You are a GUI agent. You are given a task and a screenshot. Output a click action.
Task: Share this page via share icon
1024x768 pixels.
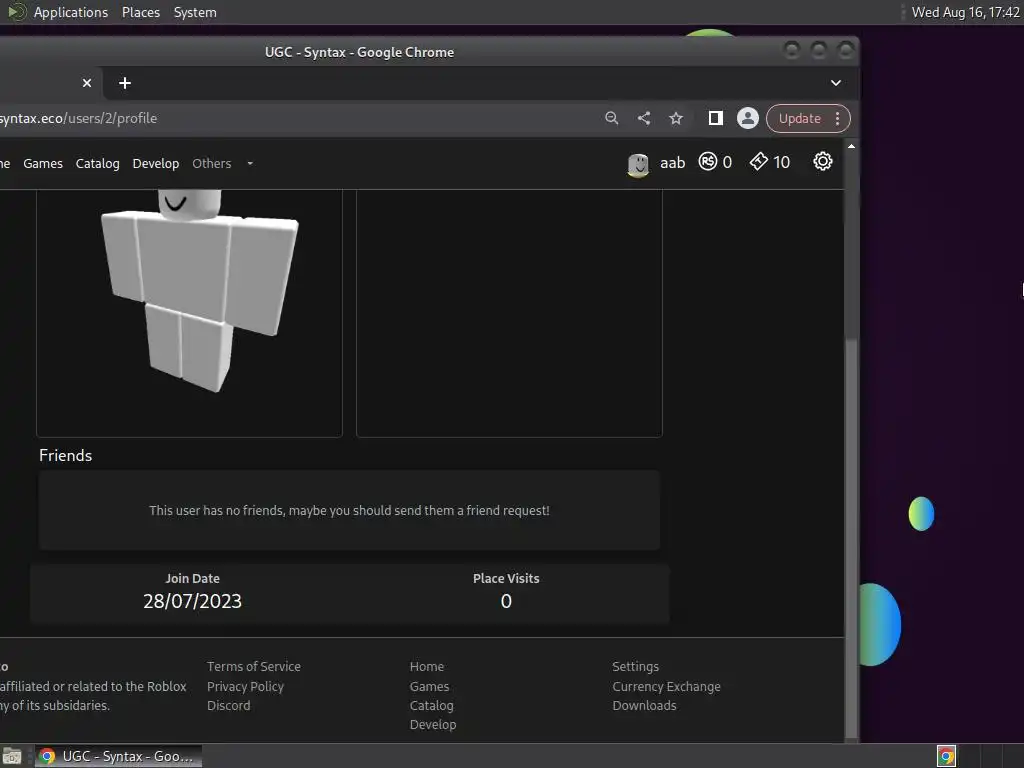(x=644, y=118)
